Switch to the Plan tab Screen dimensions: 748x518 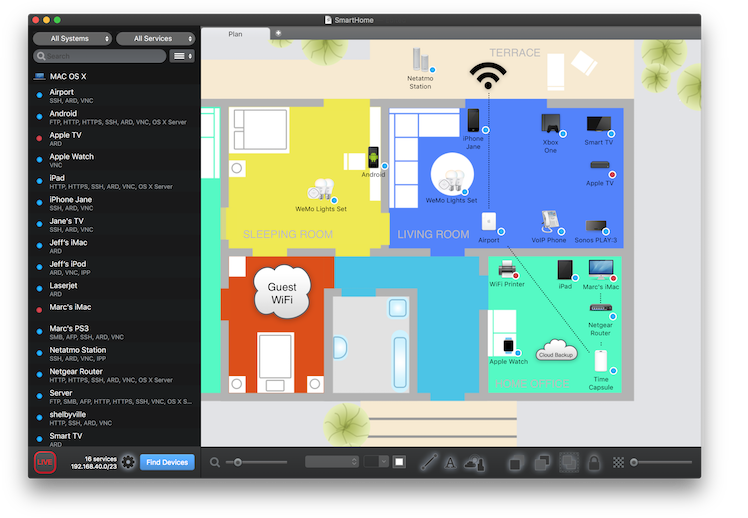[235, 34]
